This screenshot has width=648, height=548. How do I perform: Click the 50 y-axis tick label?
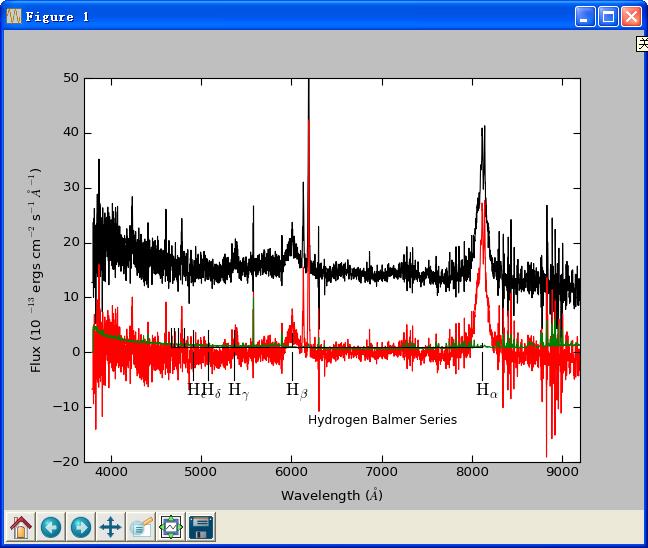[71, 78]
